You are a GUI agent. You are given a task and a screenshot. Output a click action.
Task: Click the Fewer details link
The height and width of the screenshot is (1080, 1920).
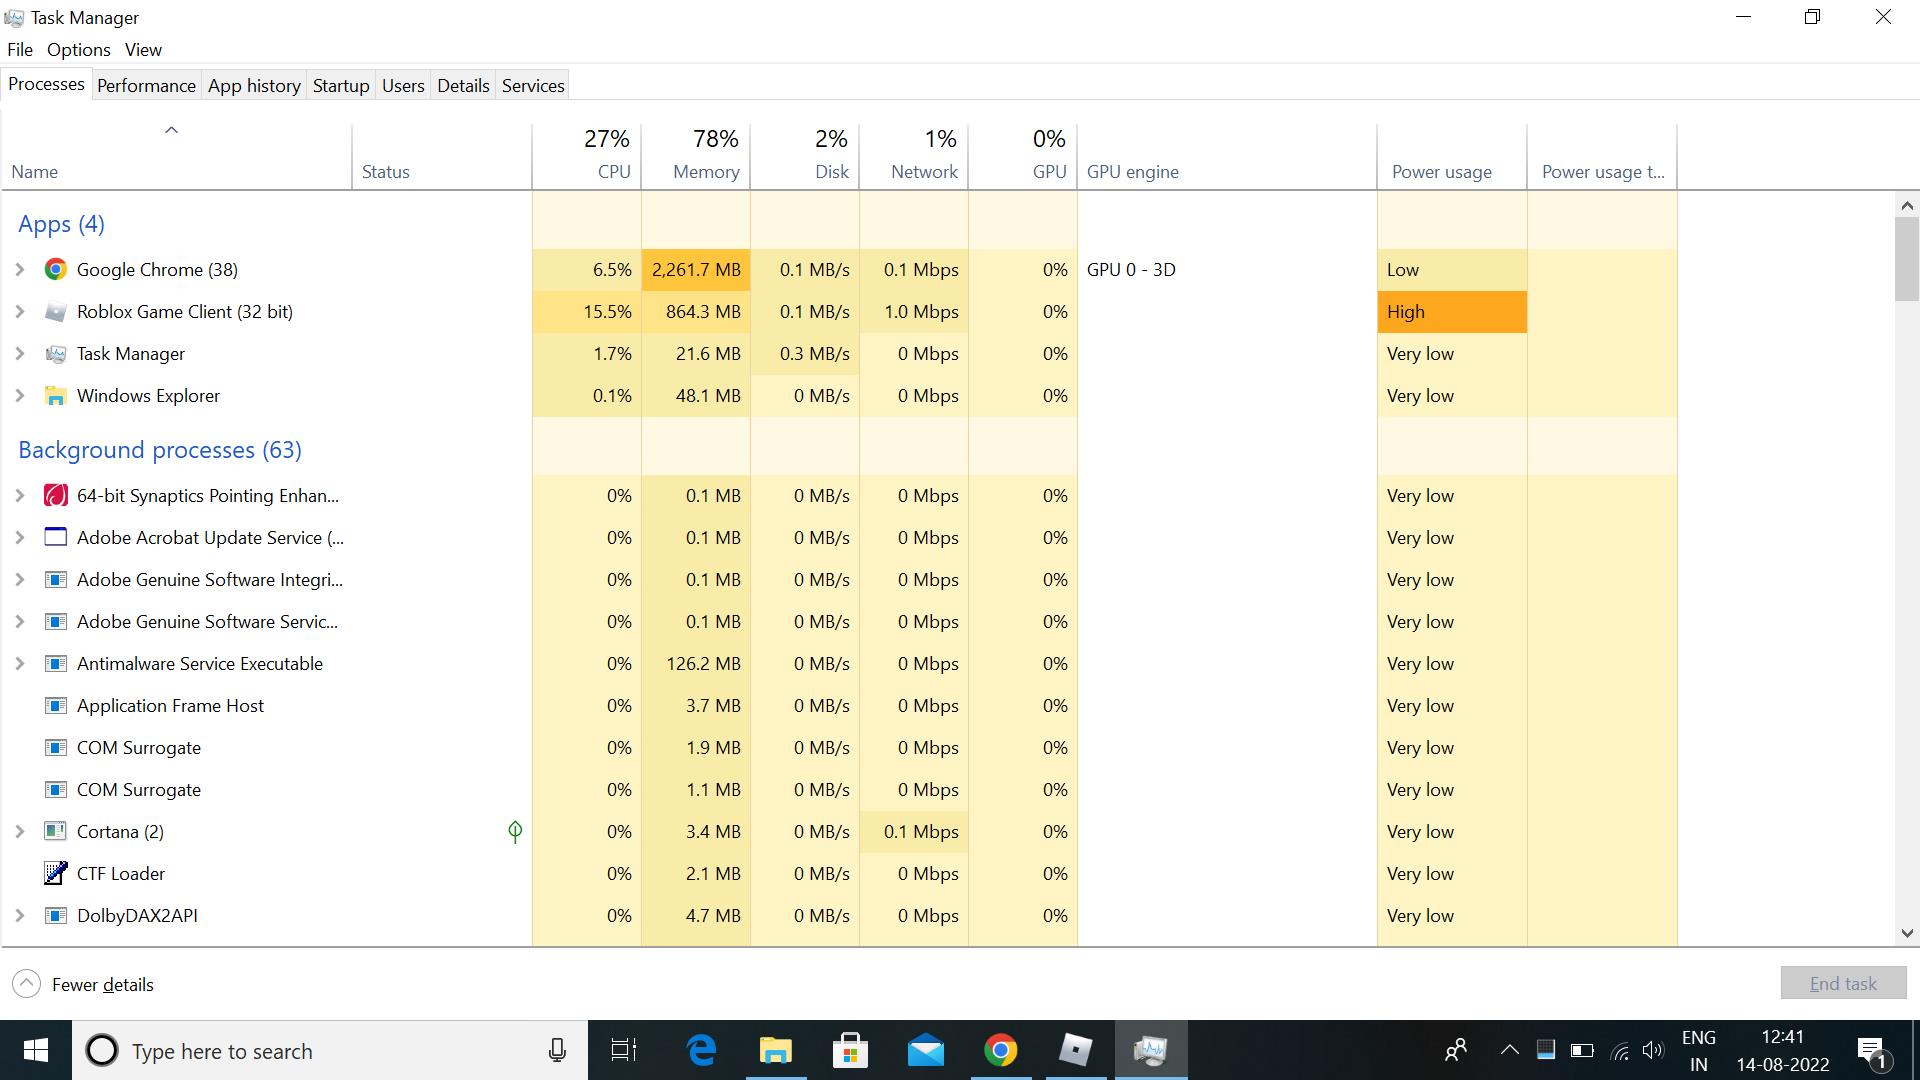click(103, 985)
